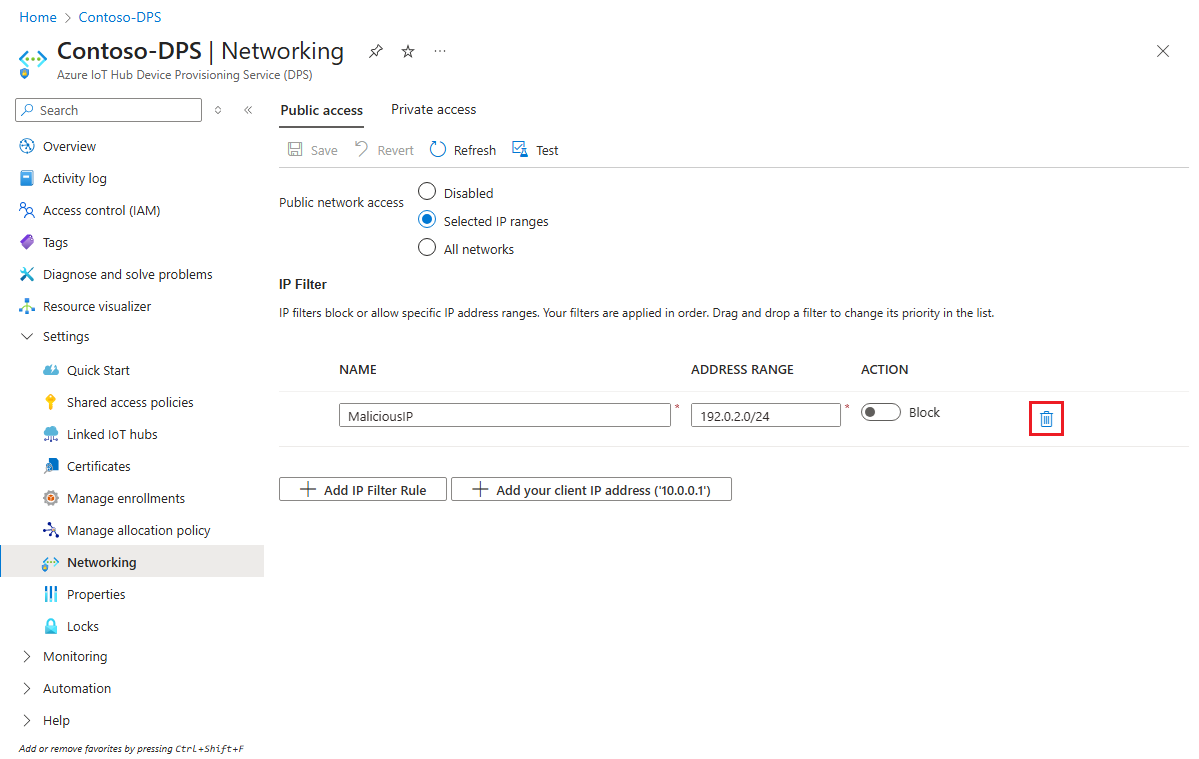The image size is (1199, 759).
Task: Switch to the Private access tab
Action: click(x=433, y=109)
